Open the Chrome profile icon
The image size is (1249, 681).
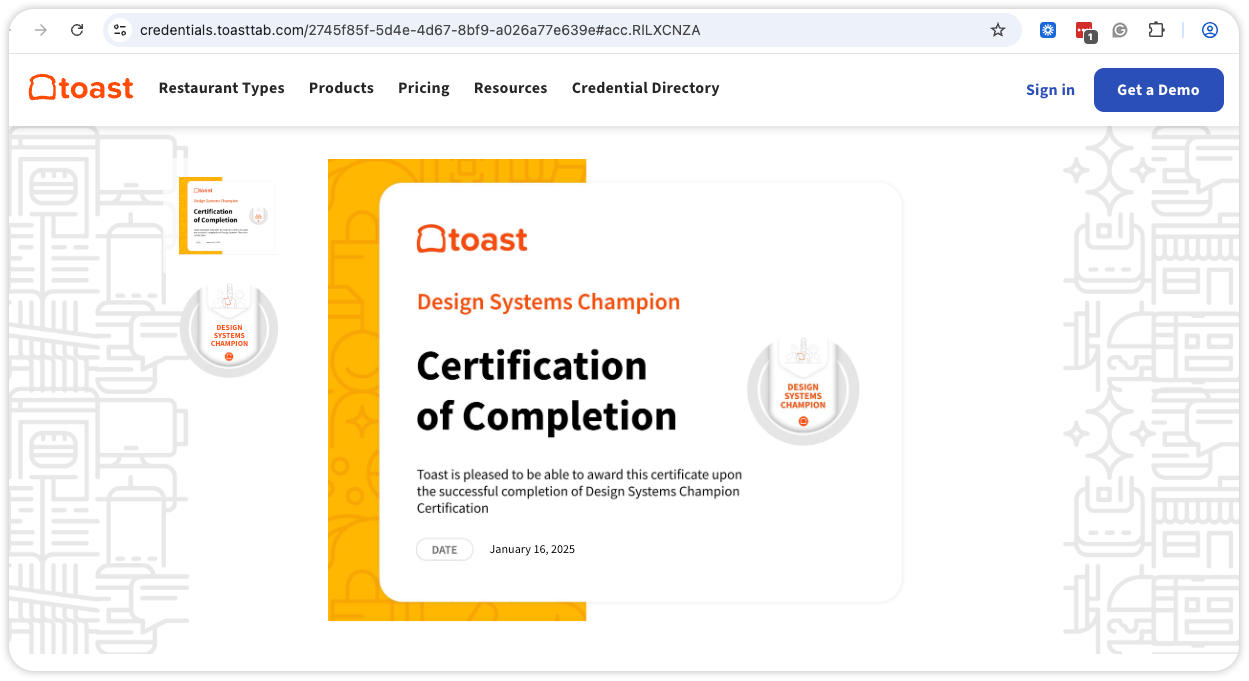tap(1210, 30)
